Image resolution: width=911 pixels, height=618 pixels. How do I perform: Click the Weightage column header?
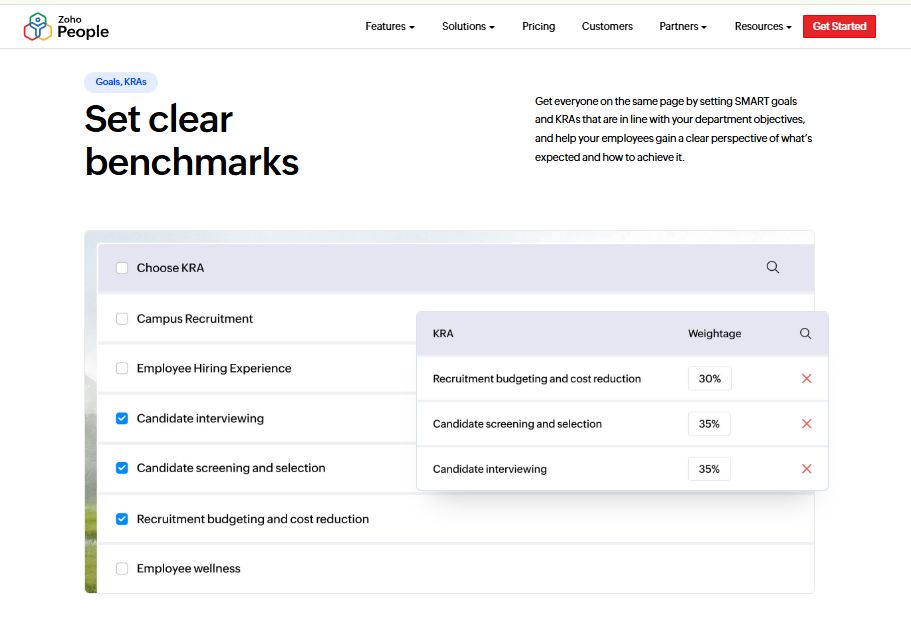coord(715,333)
